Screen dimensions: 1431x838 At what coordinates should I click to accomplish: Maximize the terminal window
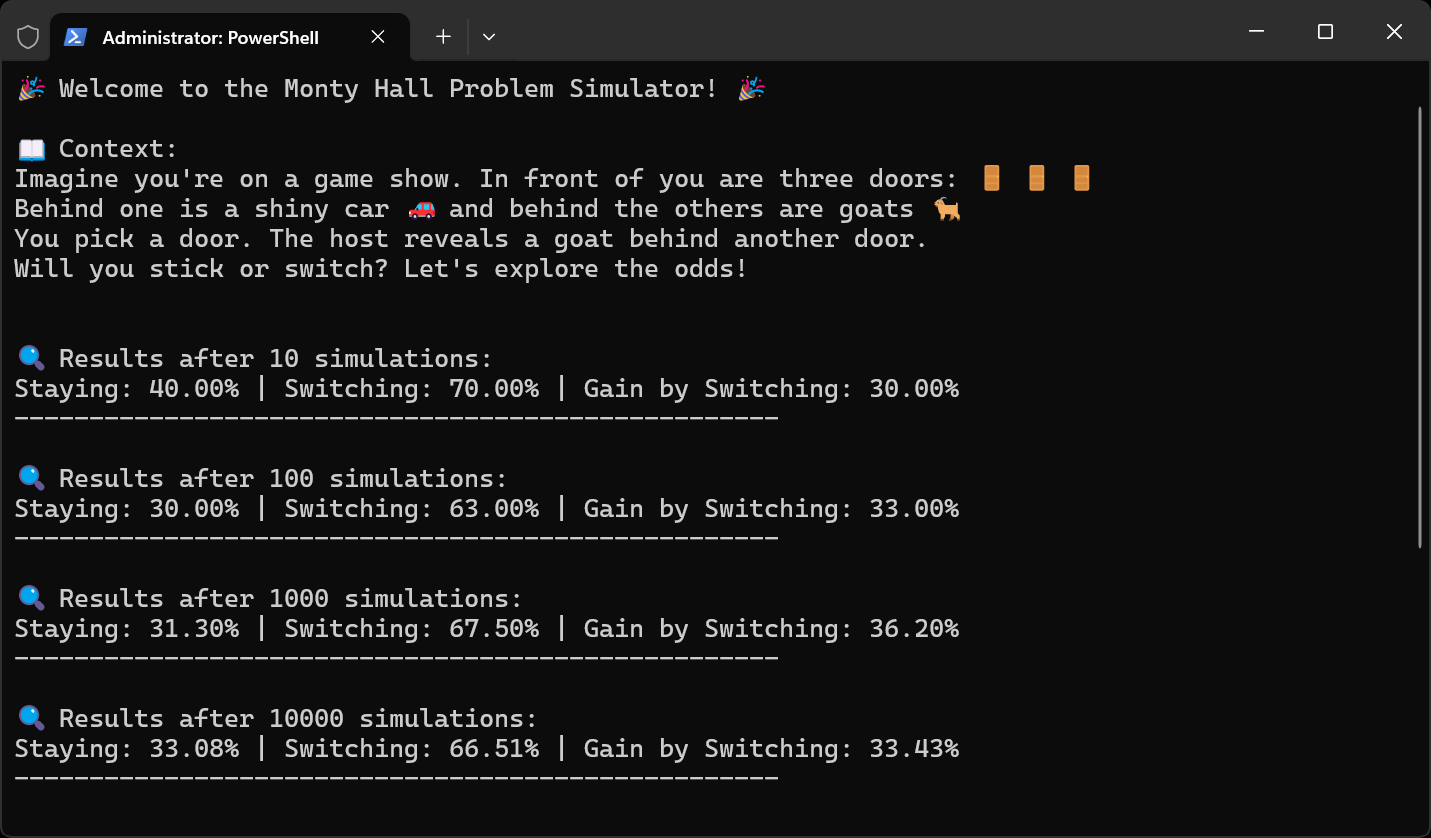click(x=1325, y=32)
